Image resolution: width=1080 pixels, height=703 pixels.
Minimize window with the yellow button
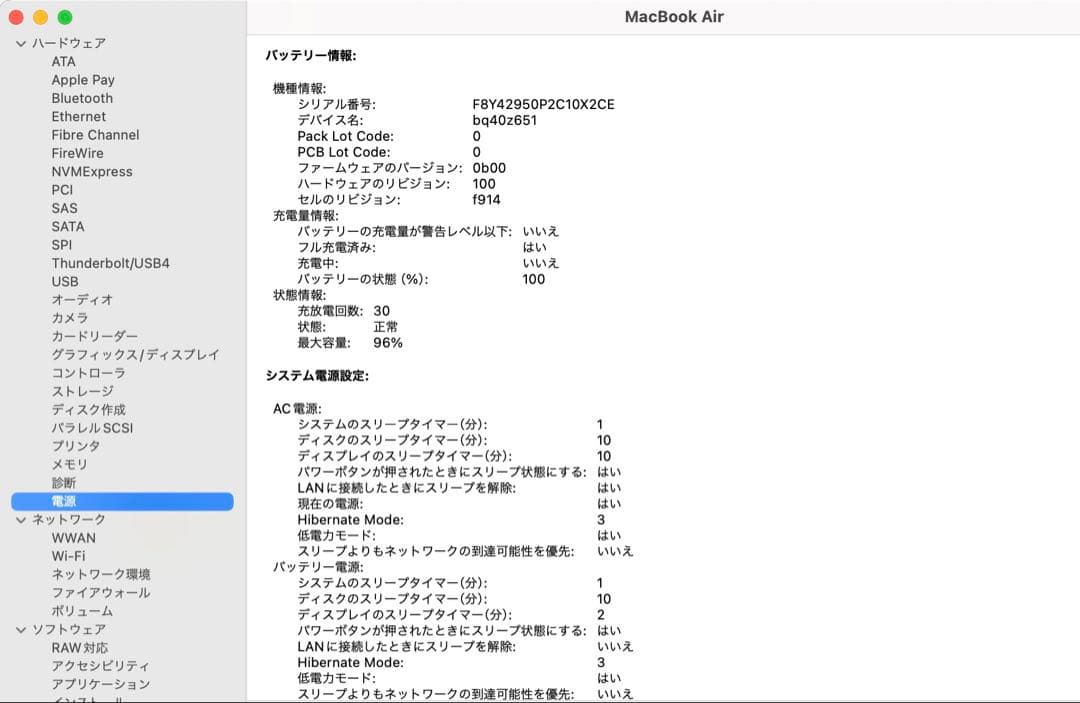[41, 17]
